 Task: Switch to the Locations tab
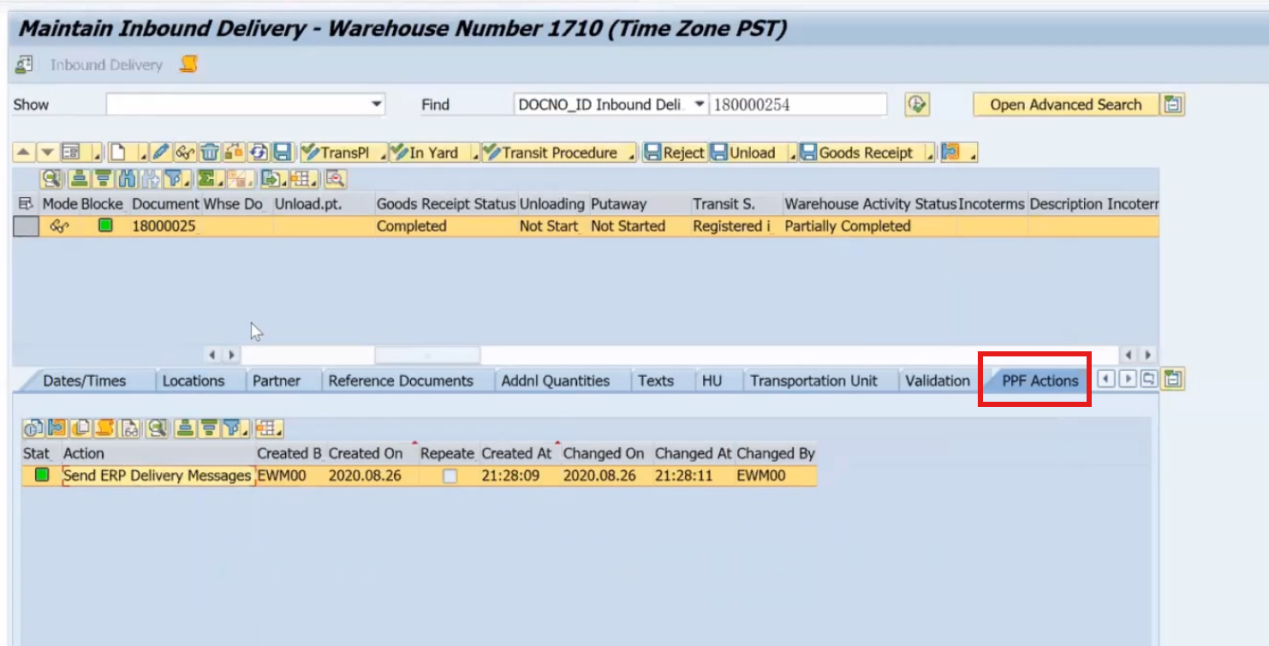click(193, 380)
